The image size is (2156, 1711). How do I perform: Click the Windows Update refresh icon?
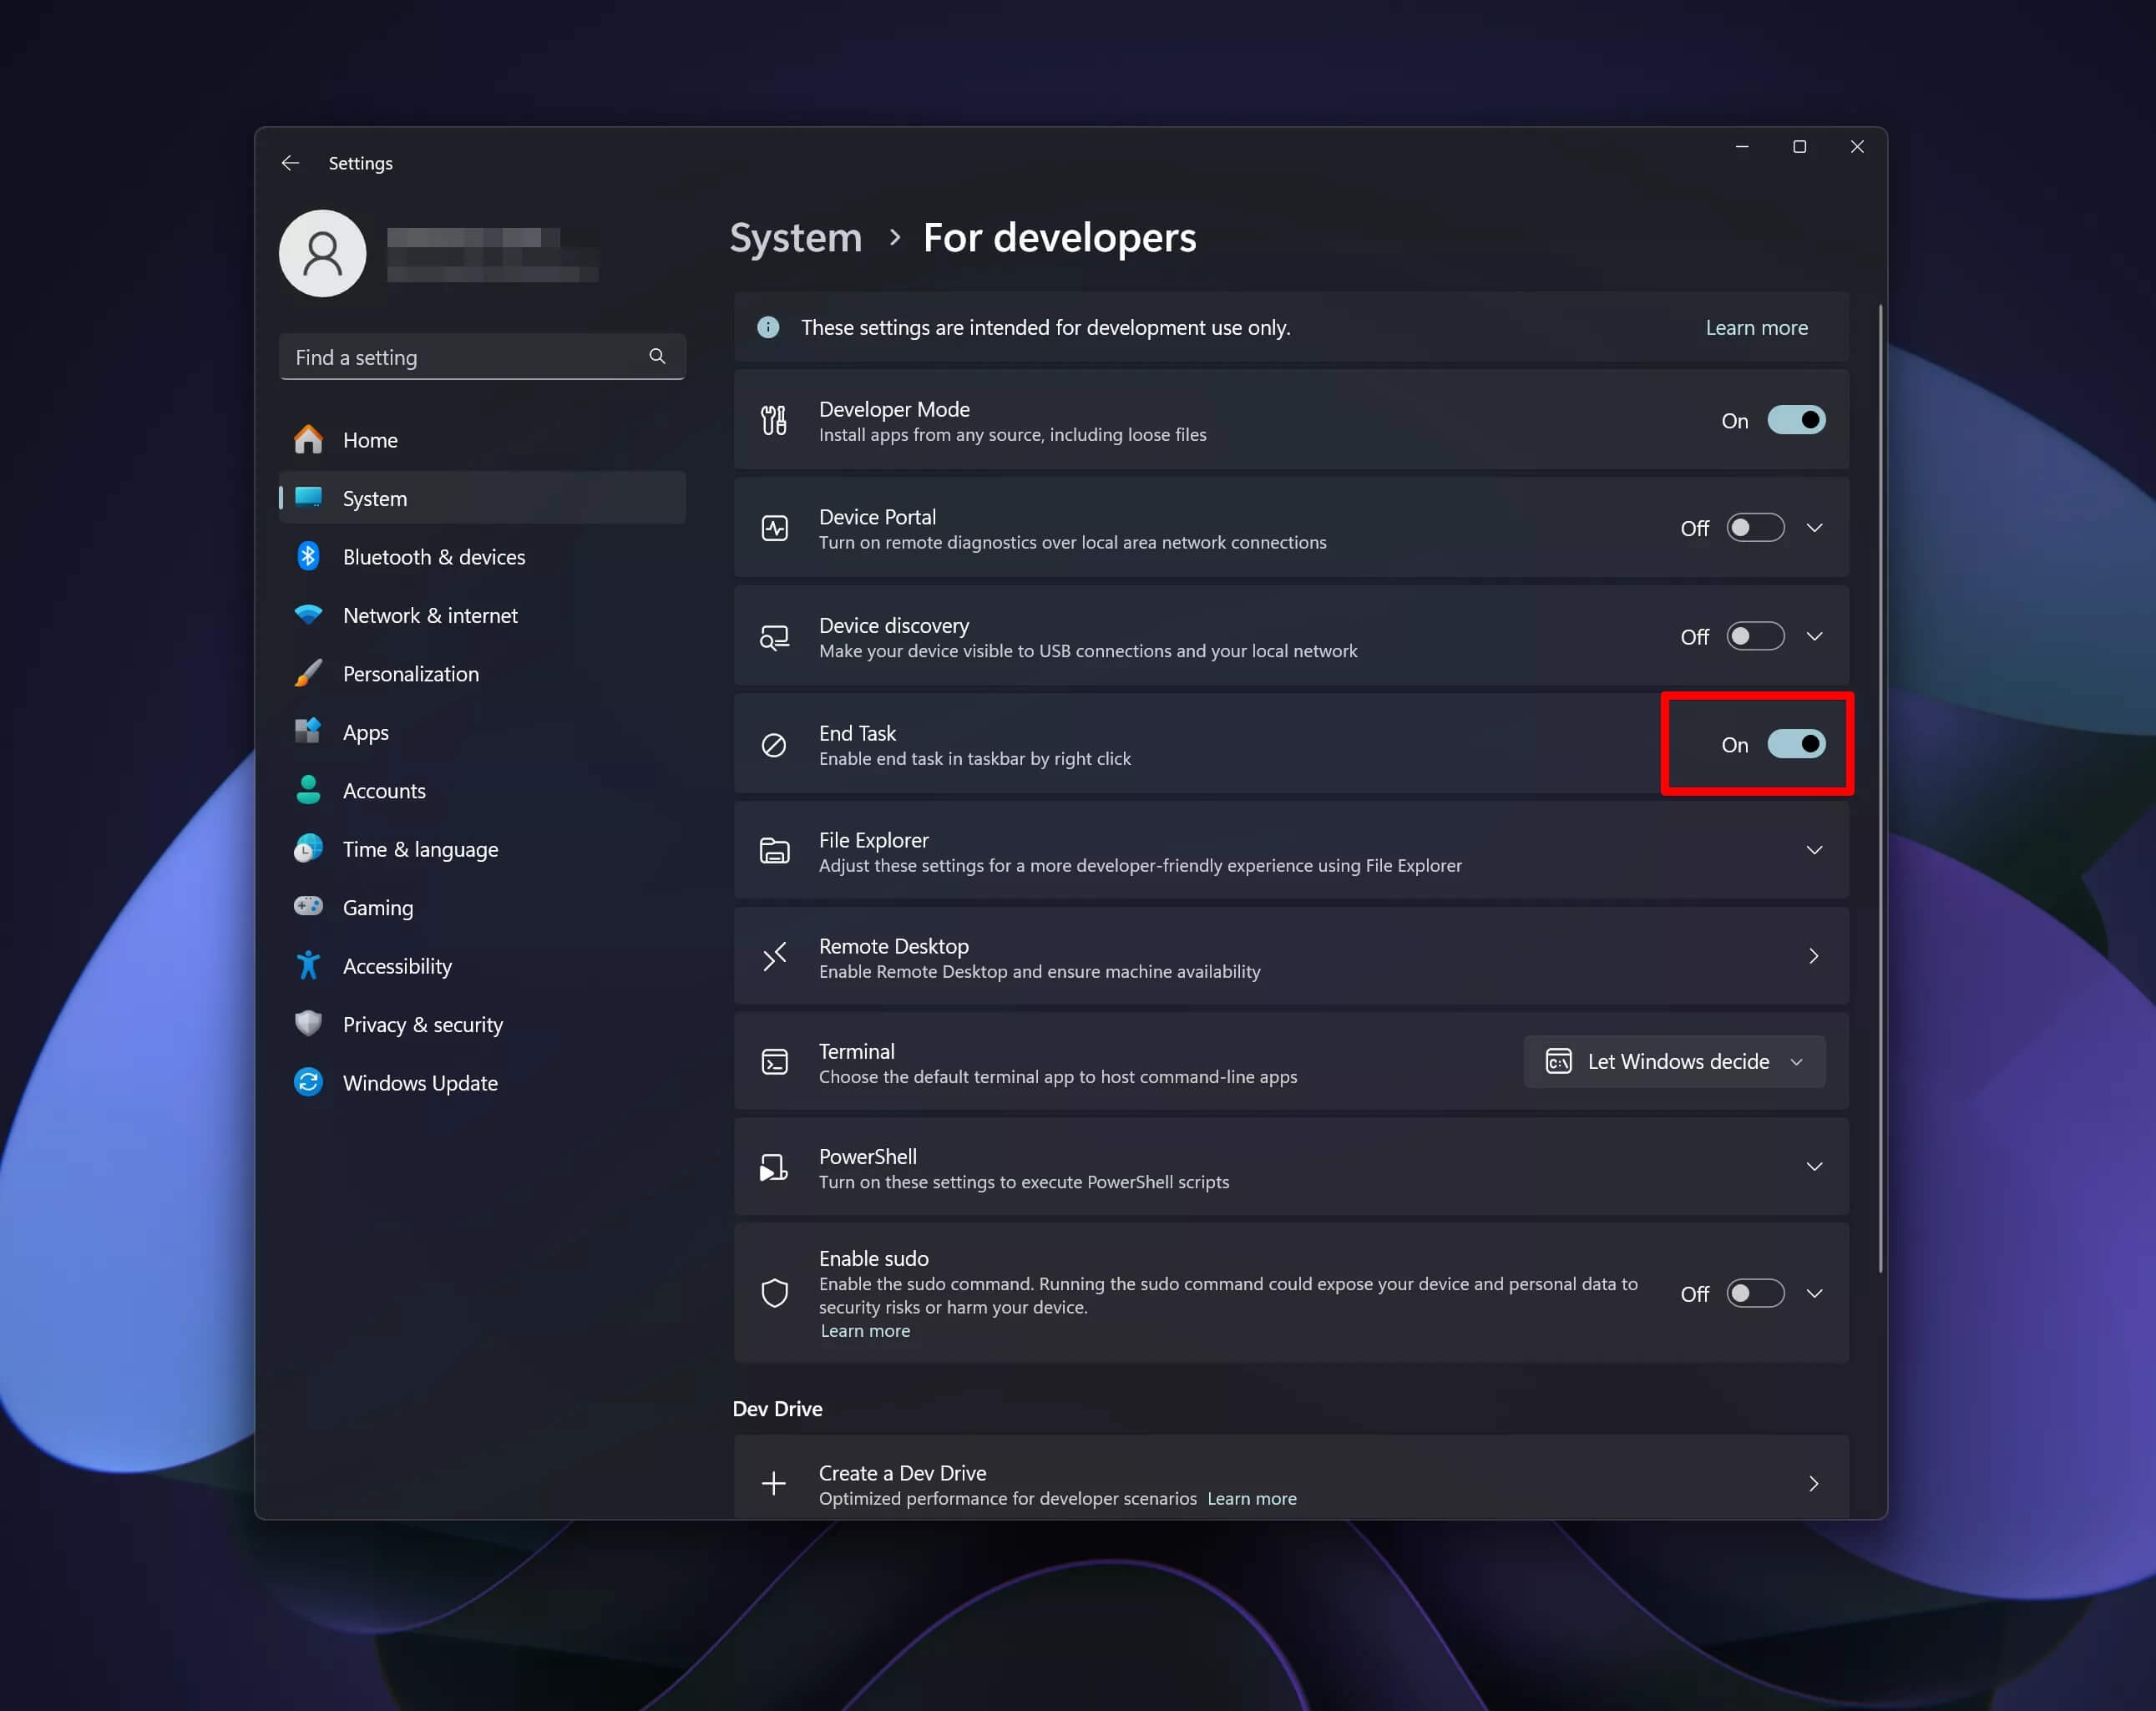(x=308, y=1082)
